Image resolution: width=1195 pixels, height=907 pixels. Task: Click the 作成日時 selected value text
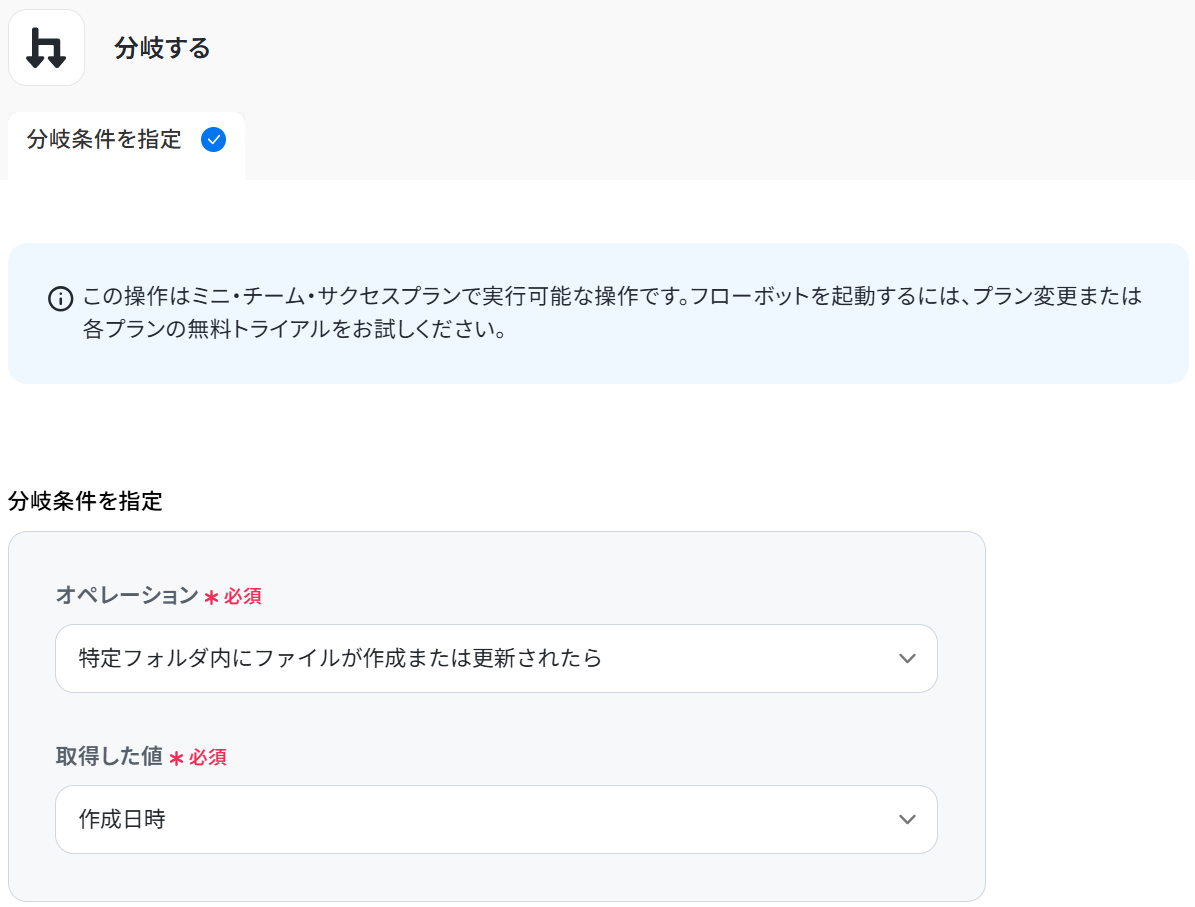point(122,820)
